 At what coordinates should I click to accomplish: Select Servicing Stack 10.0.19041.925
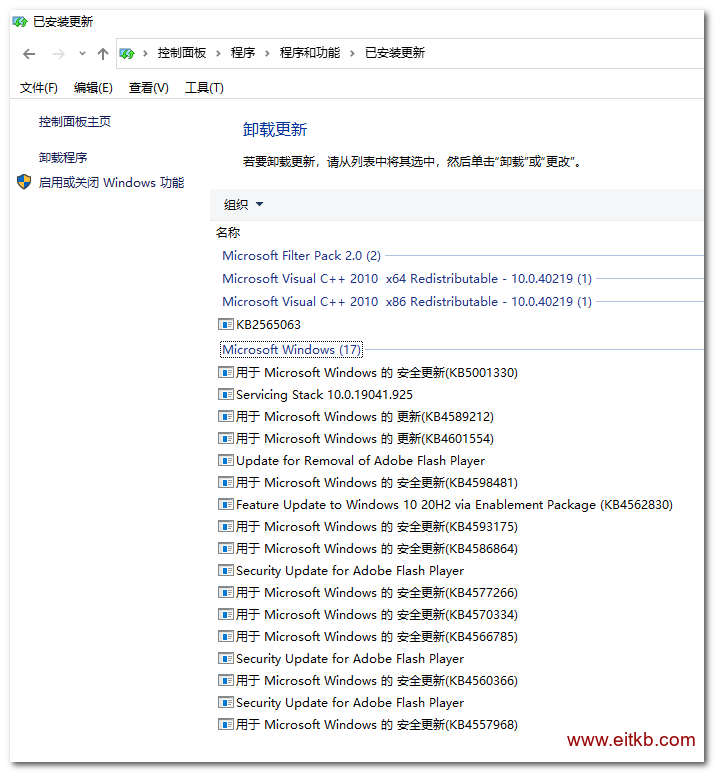[324, 394]
